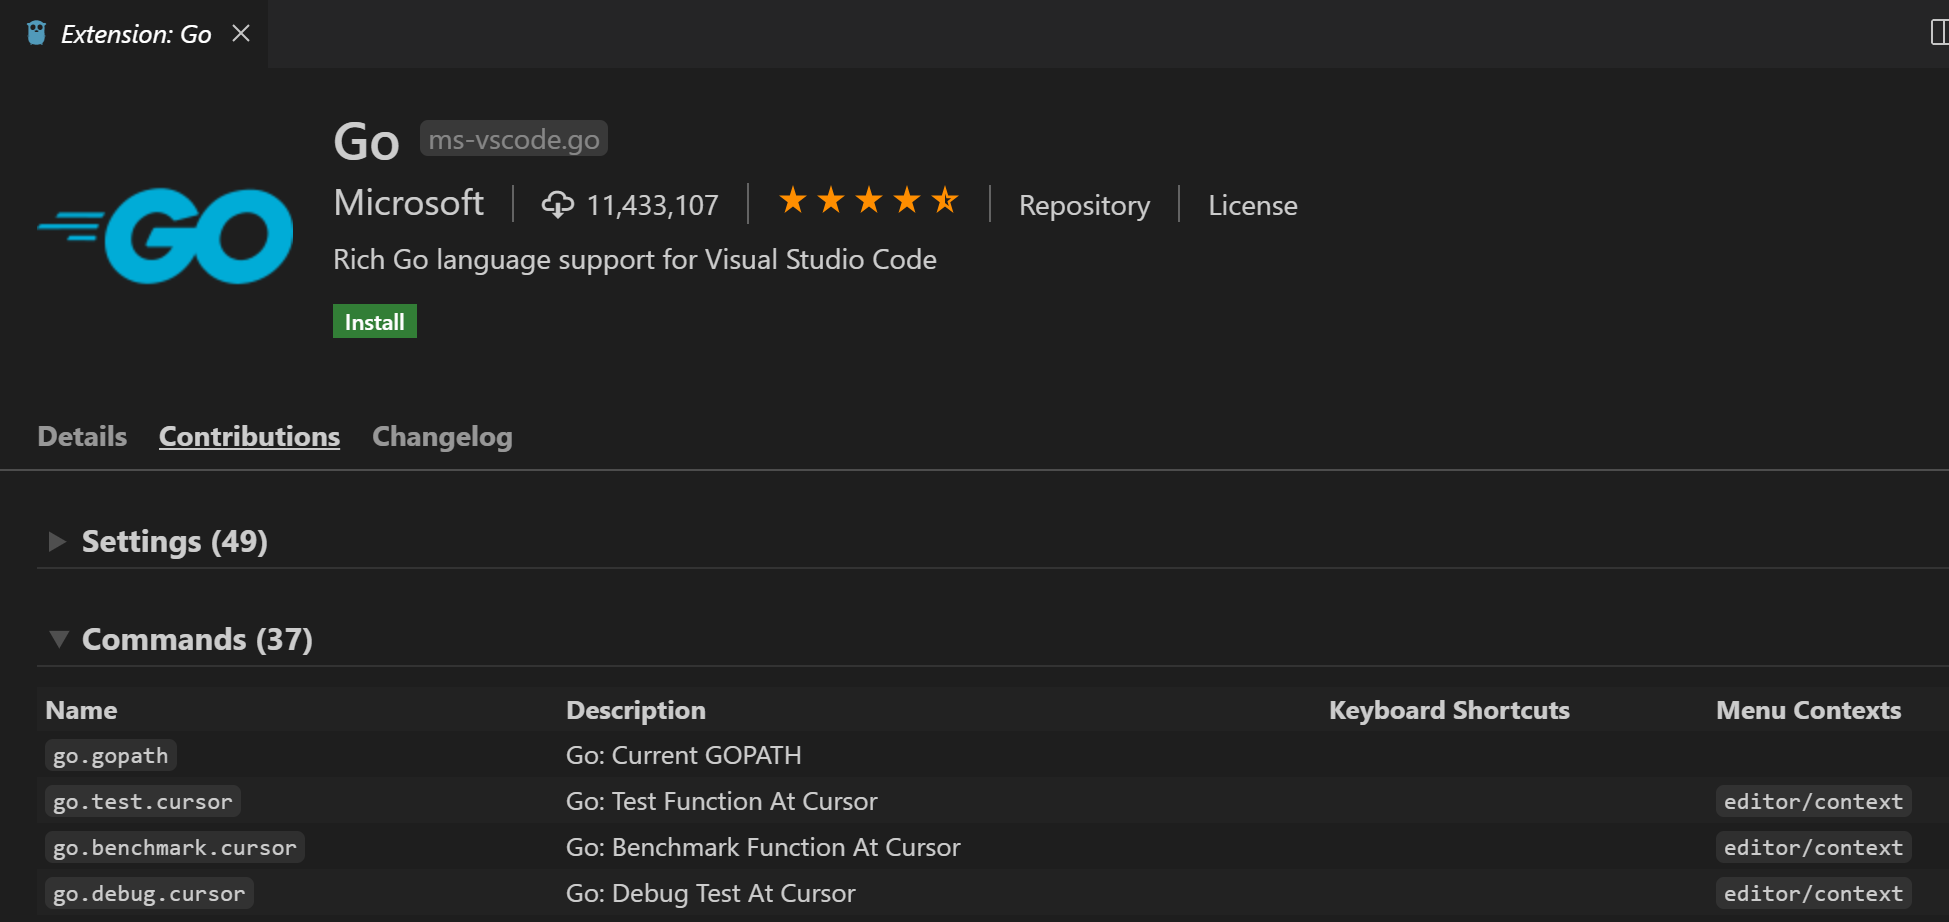Click the download count cloud icon
The image size is (1949, 922).
557,205
